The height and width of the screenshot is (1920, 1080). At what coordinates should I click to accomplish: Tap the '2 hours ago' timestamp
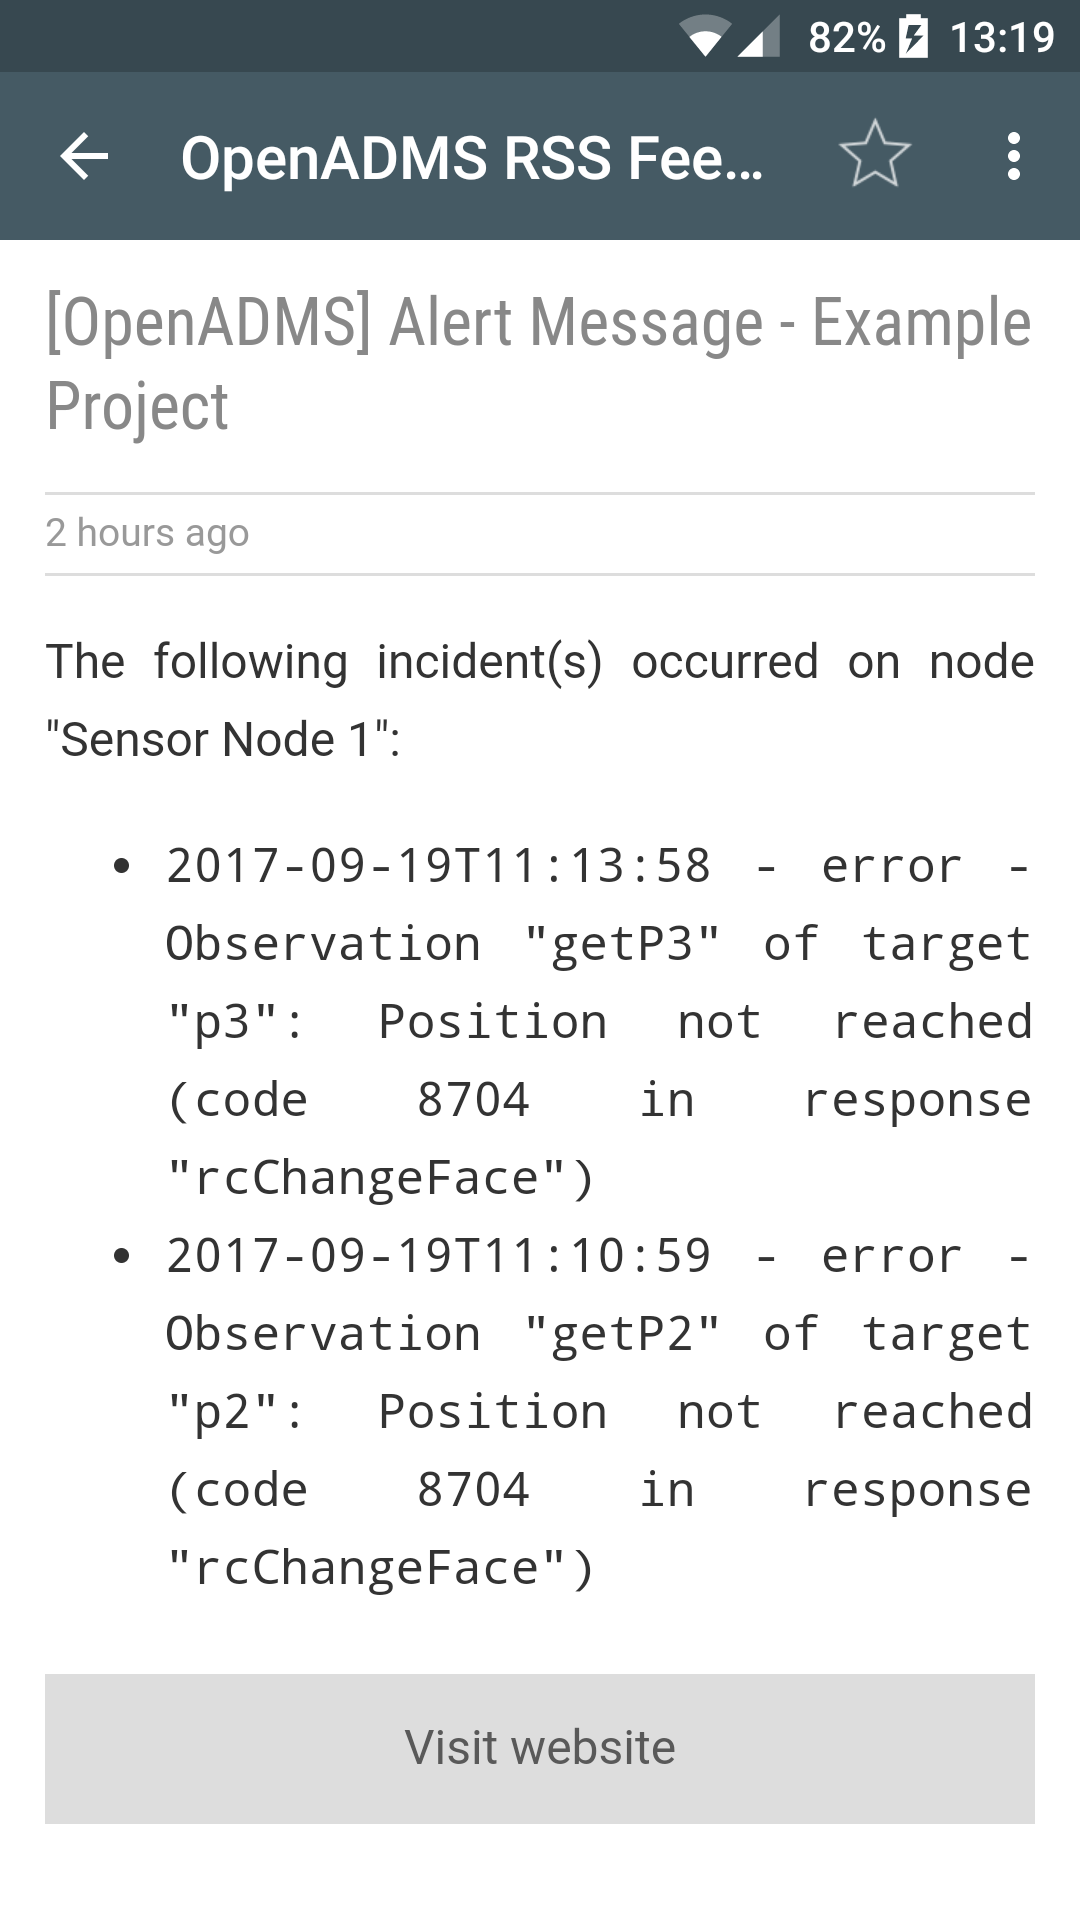tap(147, 533)
